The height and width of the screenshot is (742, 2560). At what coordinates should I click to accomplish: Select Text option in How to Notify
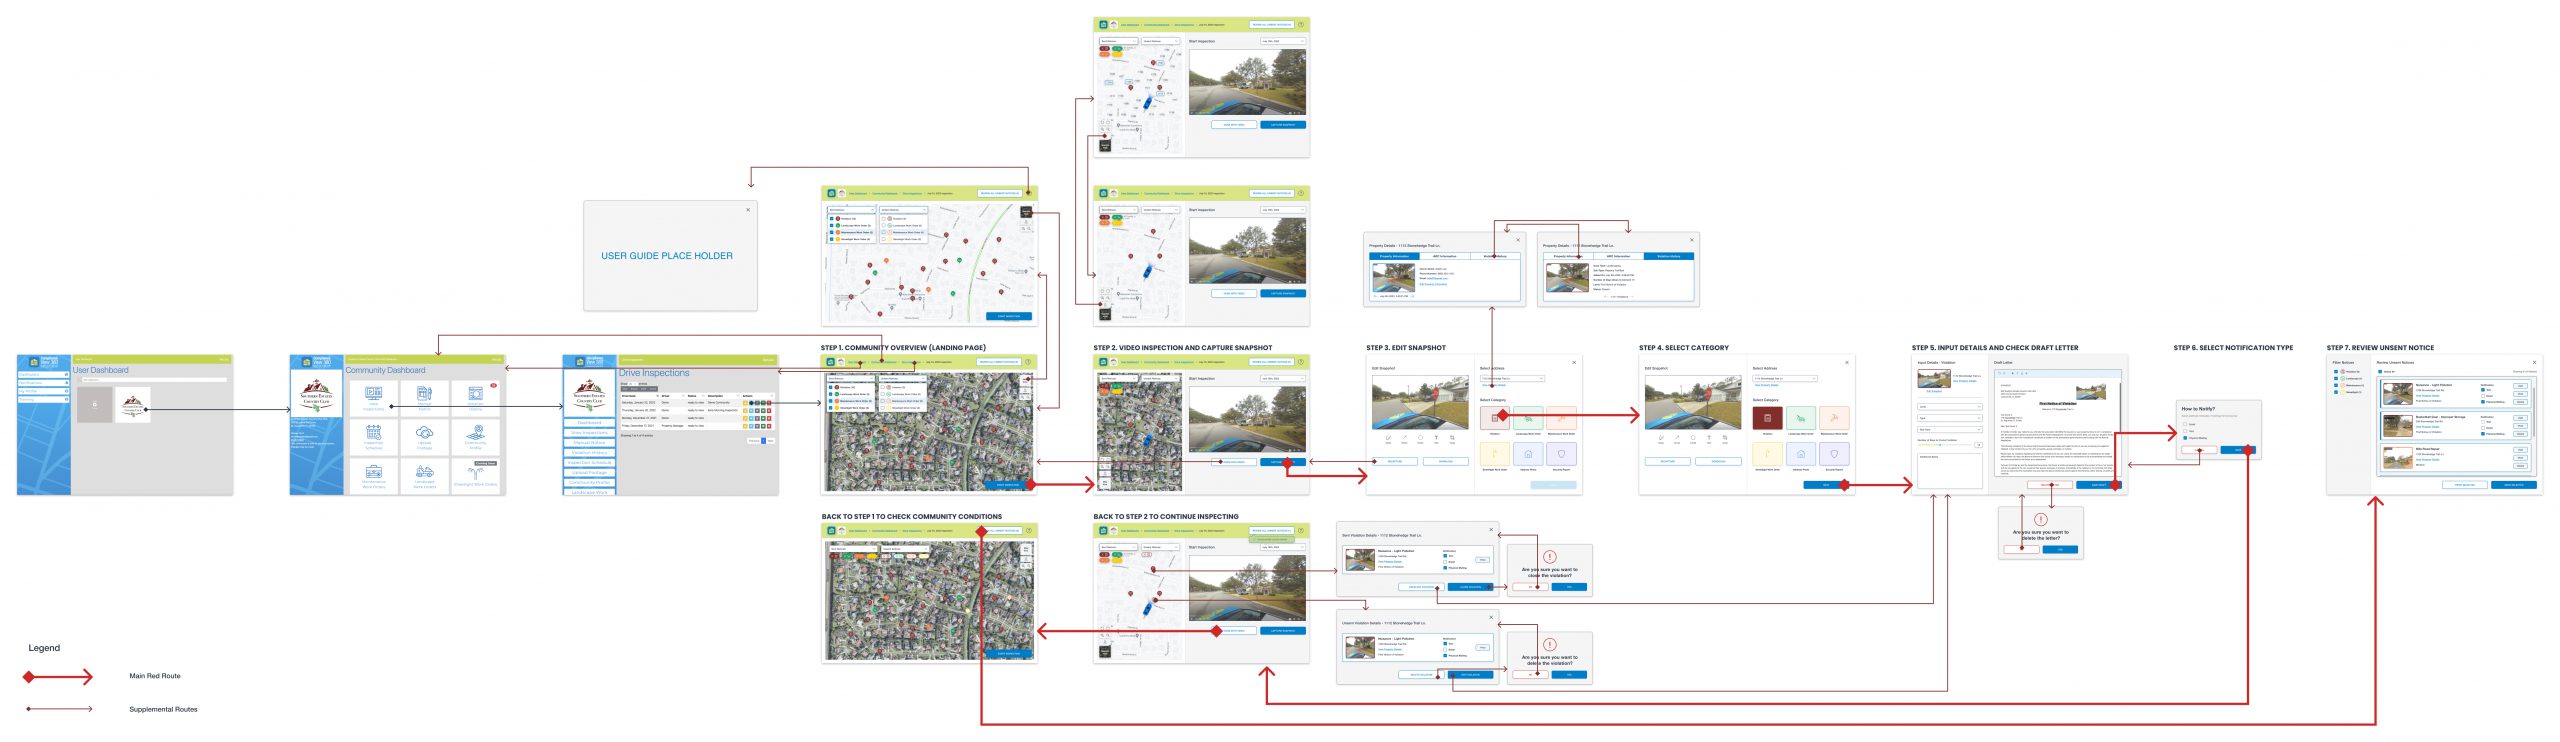tap(2185, 431)
